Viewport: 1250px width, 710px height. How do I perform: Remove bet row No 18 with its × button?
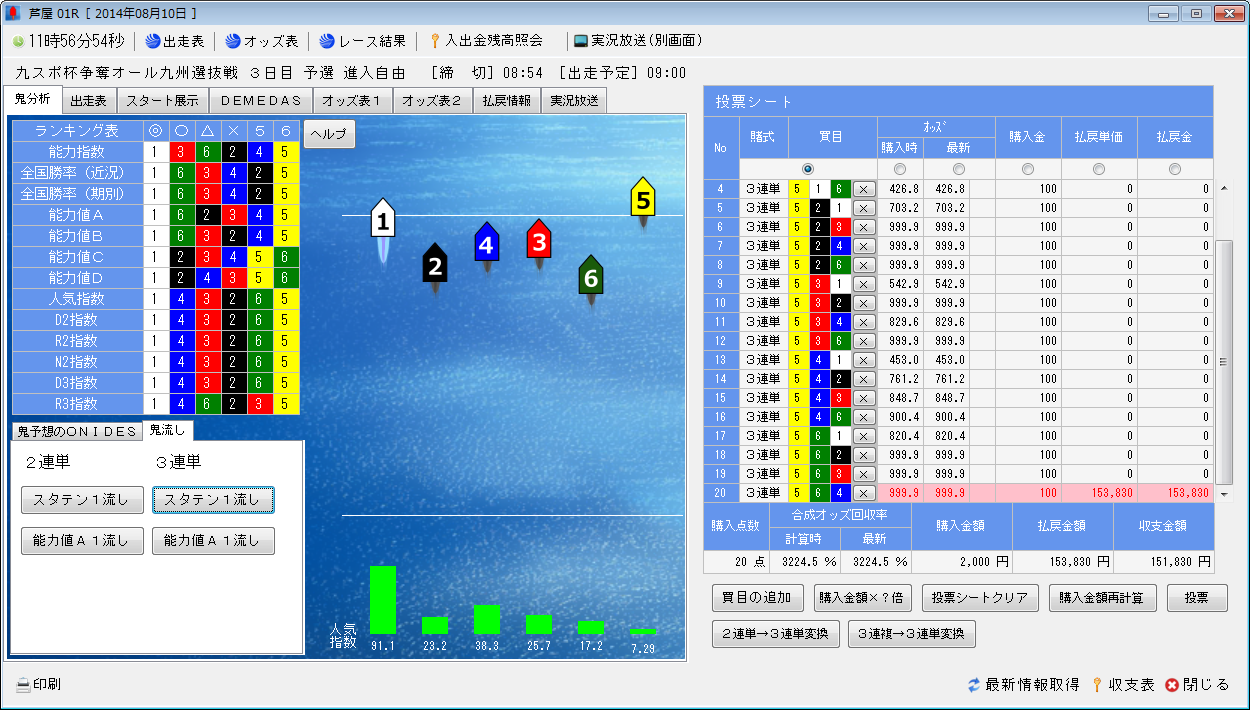[864, 454]
